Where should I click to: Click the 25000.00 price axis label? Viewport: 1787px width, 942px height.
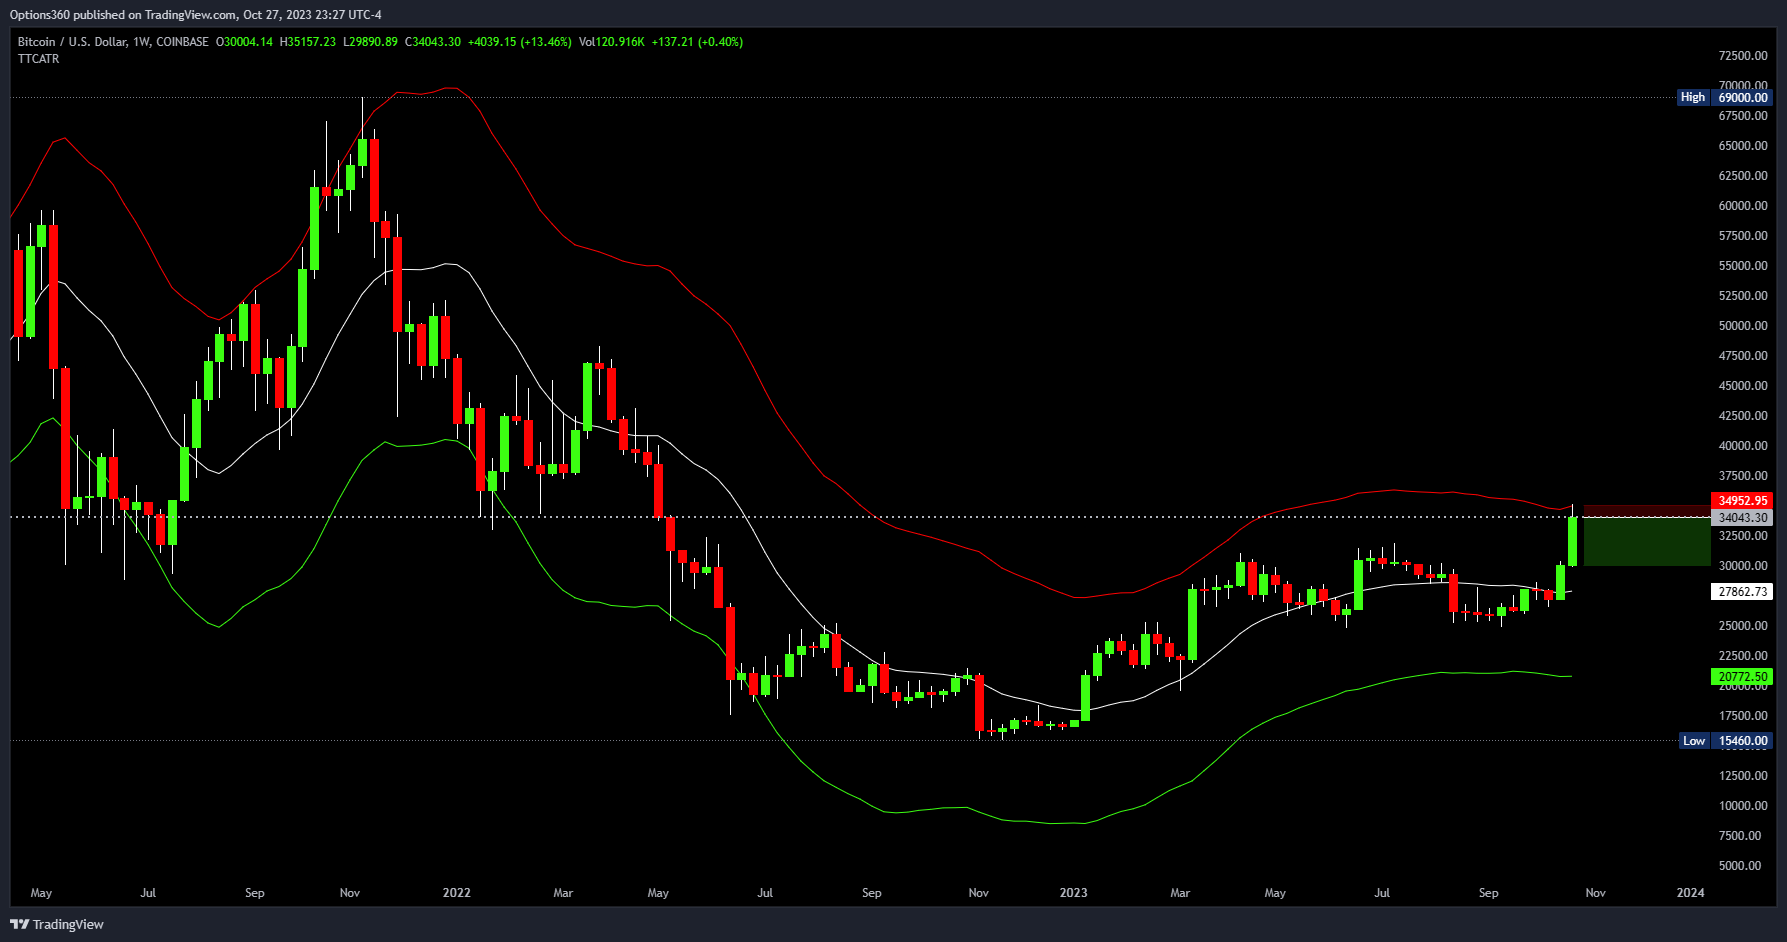[x=1743, y=626]
